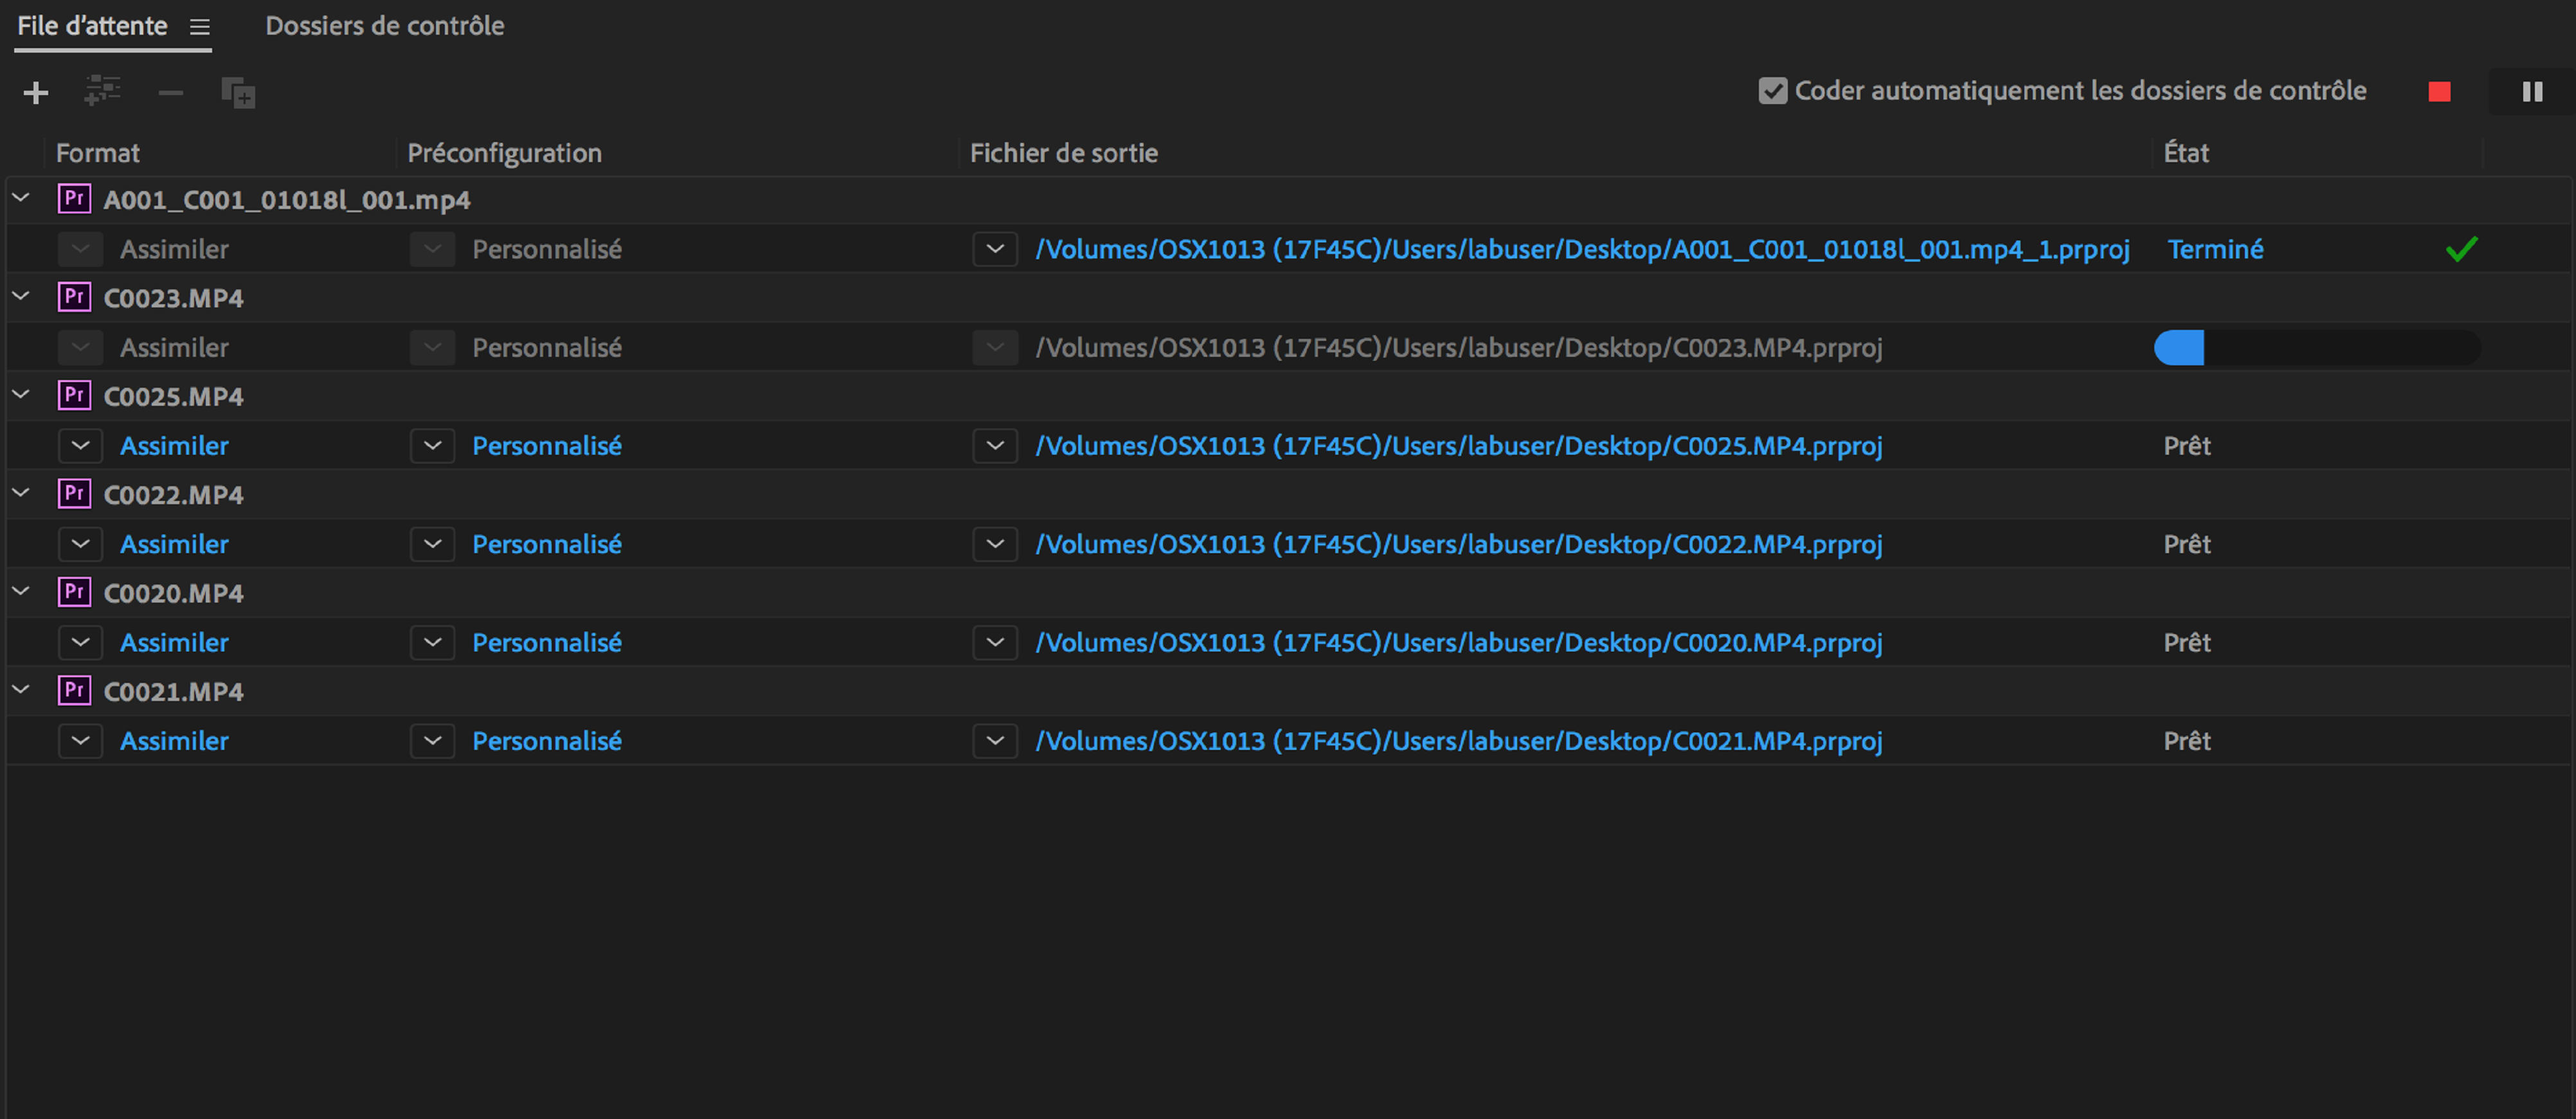Open preset dropdown for C0022.MP4

pyautogui.click(x=432, y=544)
